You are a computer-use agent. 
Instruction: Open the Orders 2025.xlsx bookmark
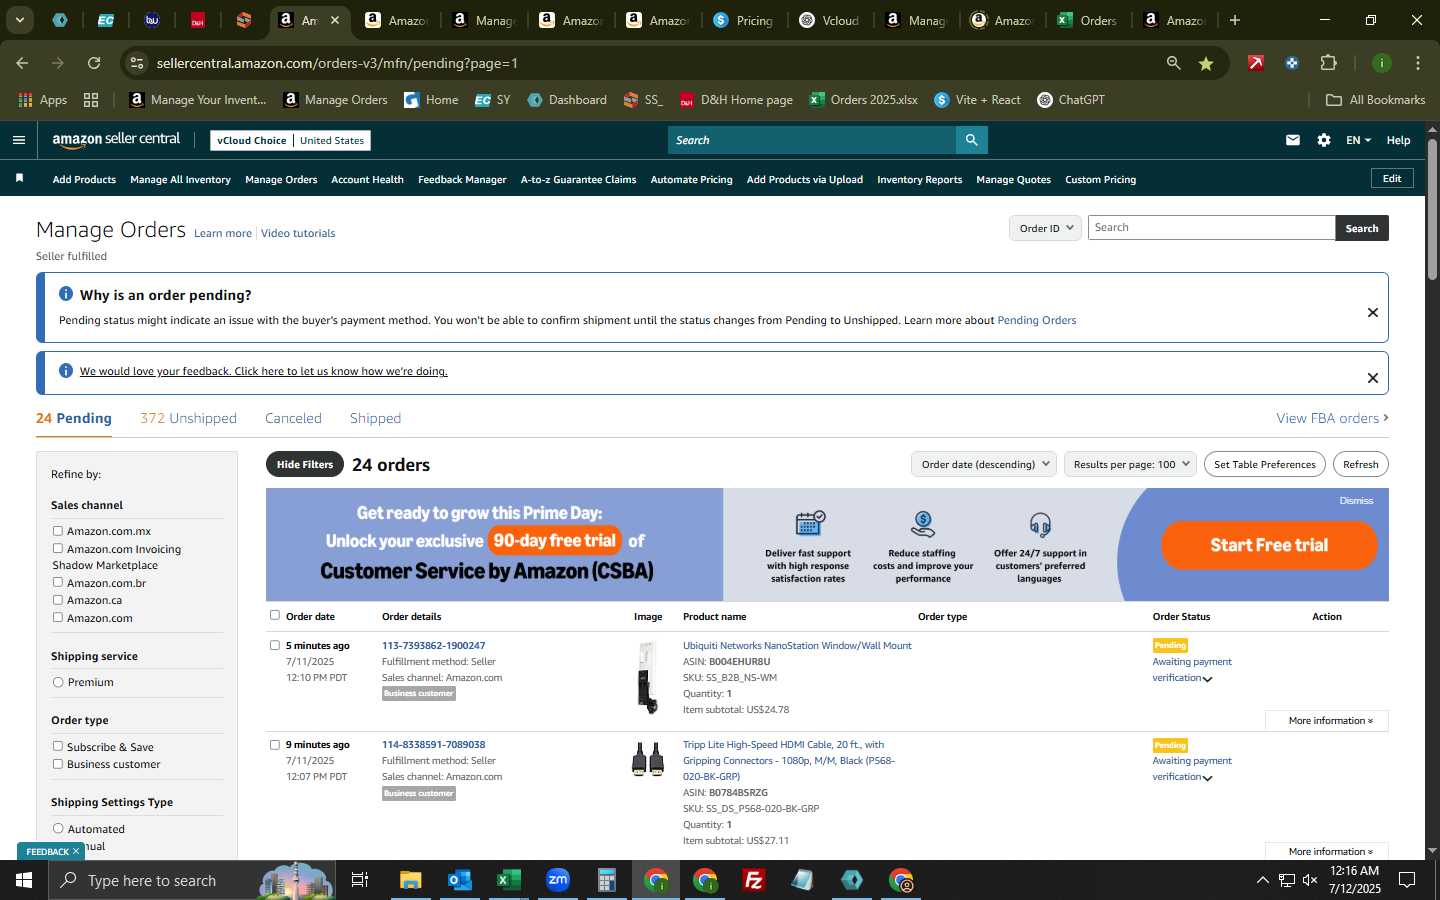coord(863,100)
